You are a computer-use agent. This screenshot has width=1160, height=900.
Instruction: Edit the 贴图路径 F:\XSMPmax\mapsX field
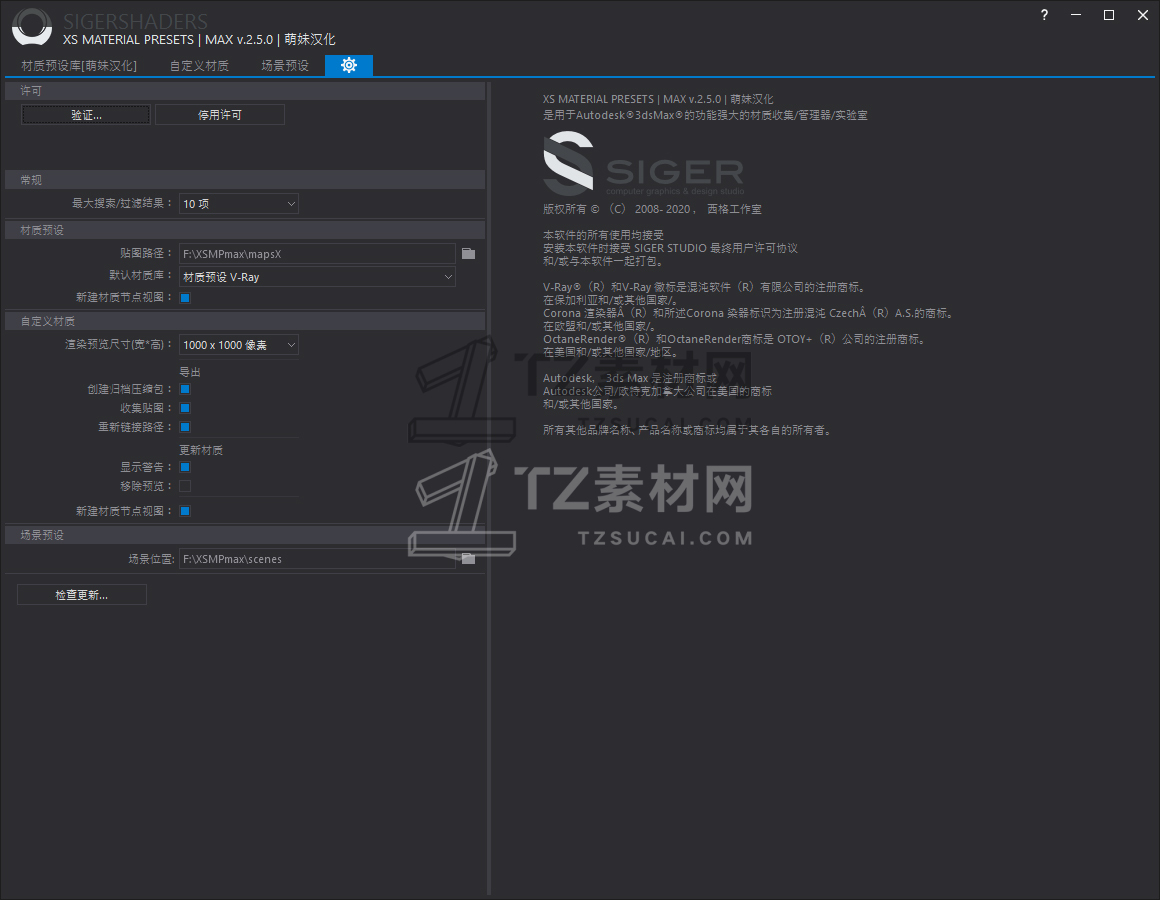tap(317, 254)
